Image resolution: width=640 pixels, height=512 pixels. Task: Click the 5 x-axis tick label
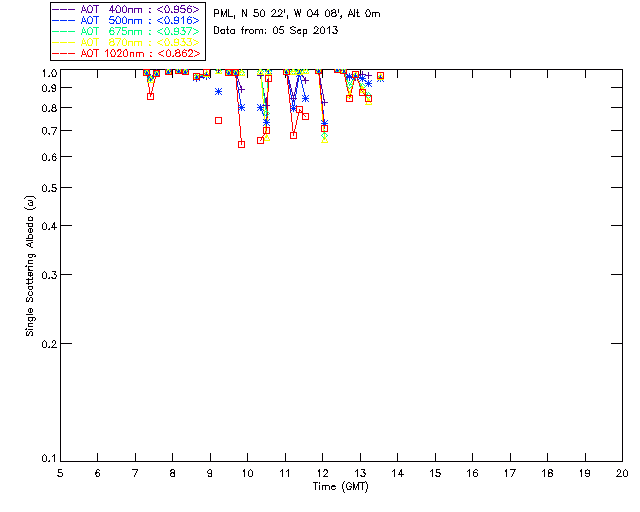tap(60, 473)
